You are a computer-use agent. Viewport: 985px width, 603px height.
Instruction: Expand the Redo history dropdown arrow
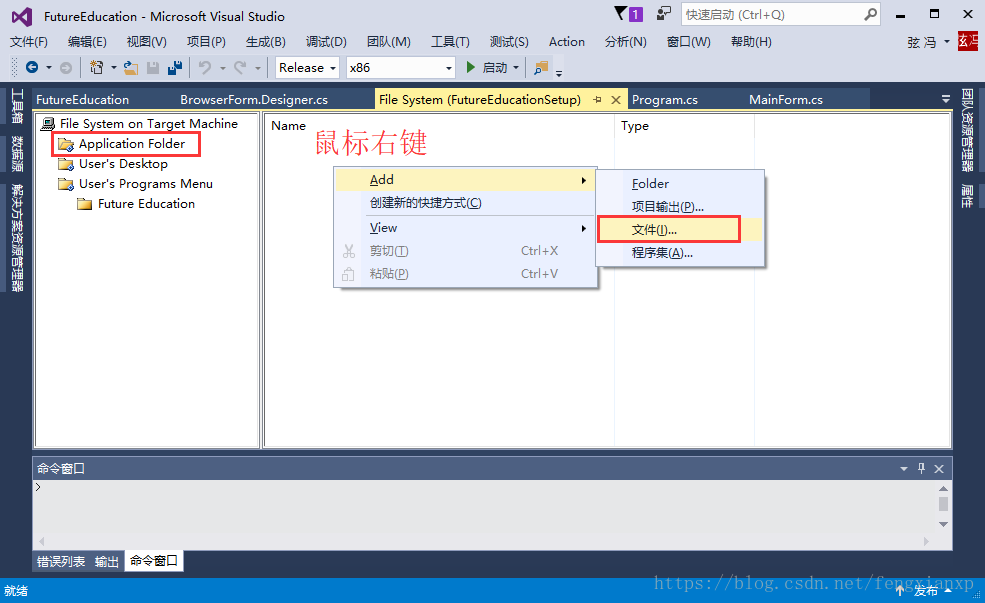tap(258, 67)
